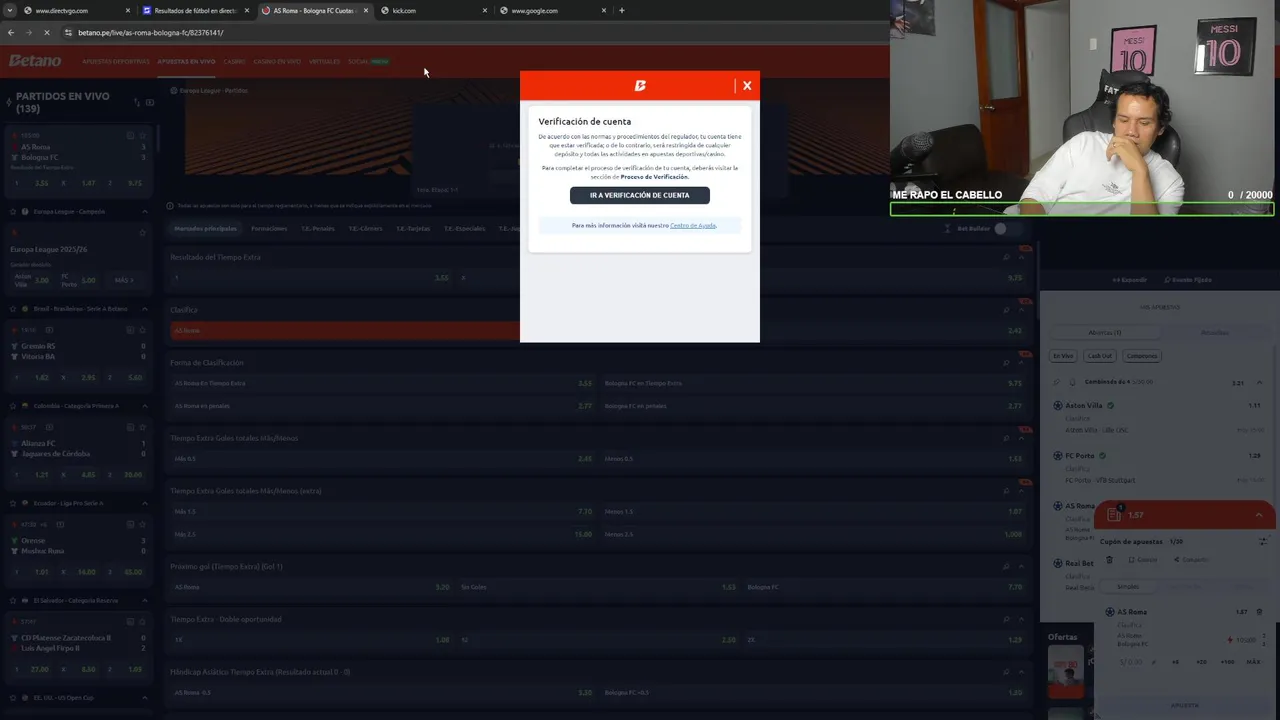Image resolution: width=1280 pixels, height=720 pixels.
Task: Click the Evento Fijado option
Action: click(x=1188, y=280)
